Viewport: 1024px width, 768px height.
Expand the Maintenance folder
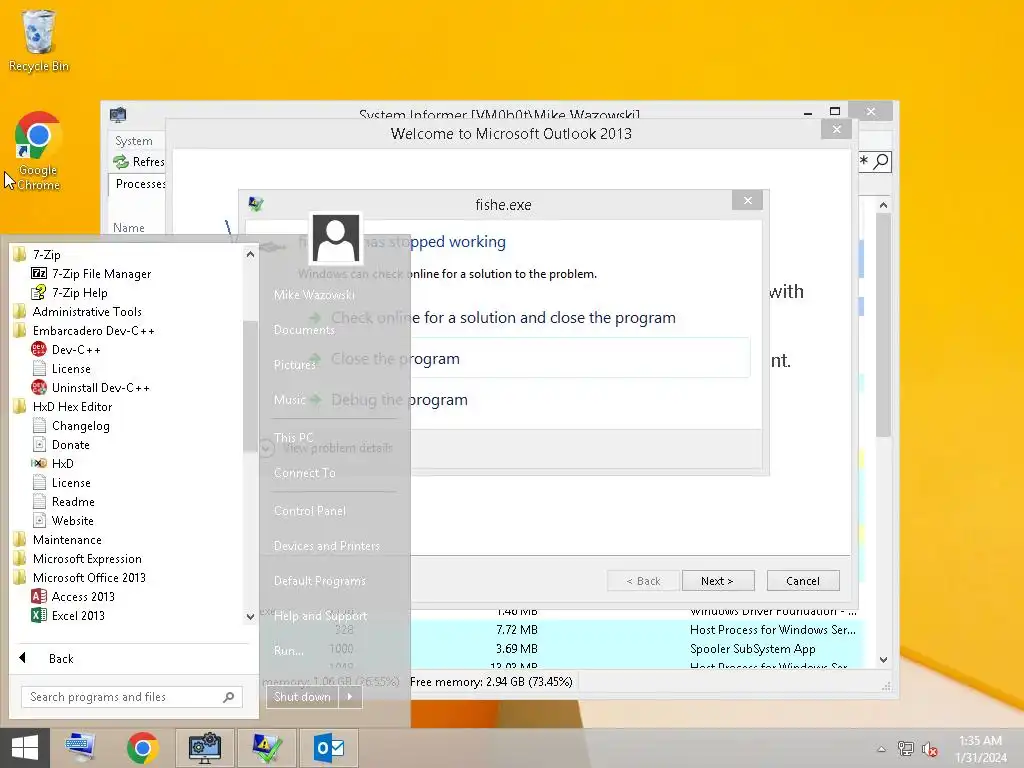coord(57,539)
